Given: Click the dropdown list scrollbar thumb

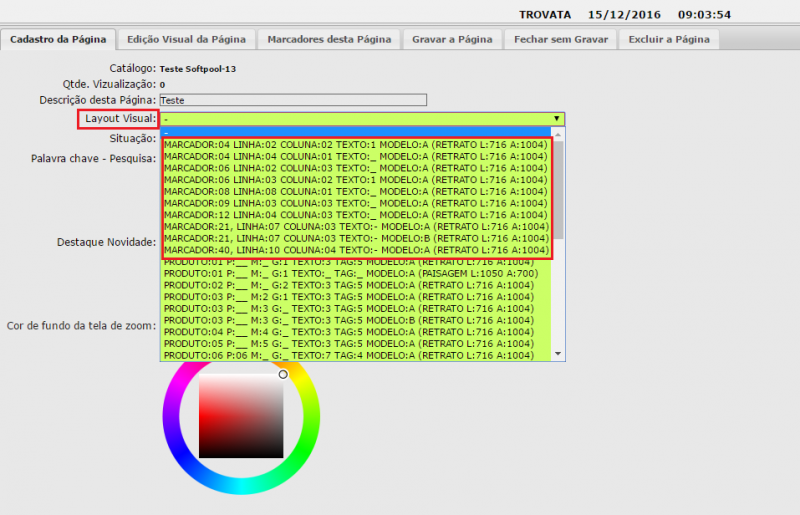Looking at the screenshot, I should (x=558, y=190).
